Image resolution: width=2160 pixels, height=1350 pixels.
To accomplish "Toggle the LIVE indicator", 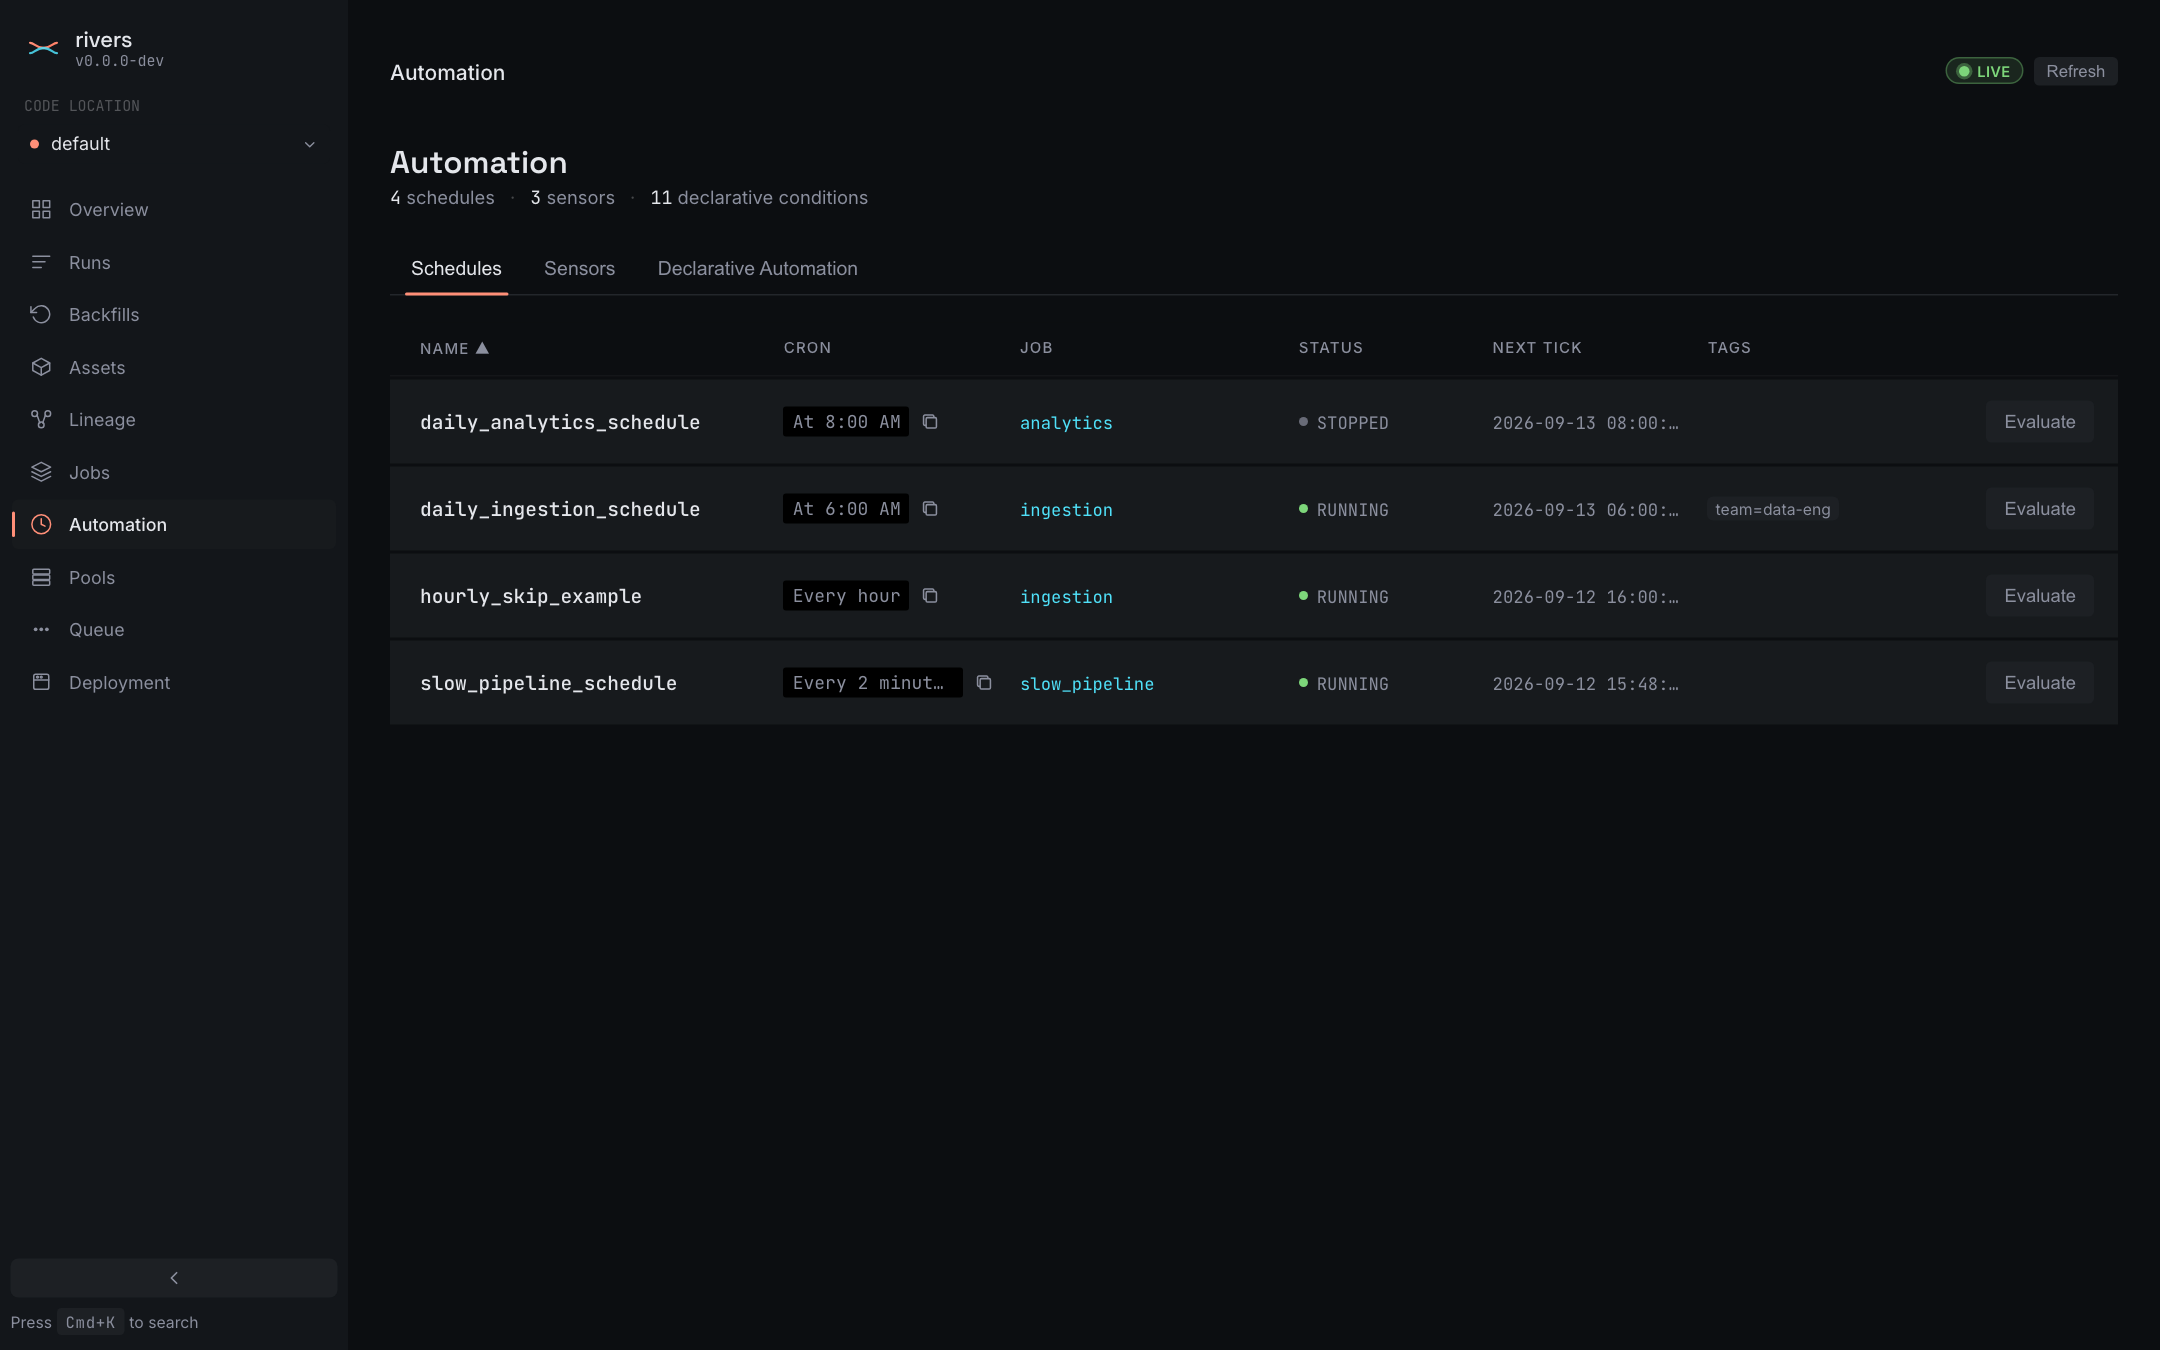I will pos(1984,71).
